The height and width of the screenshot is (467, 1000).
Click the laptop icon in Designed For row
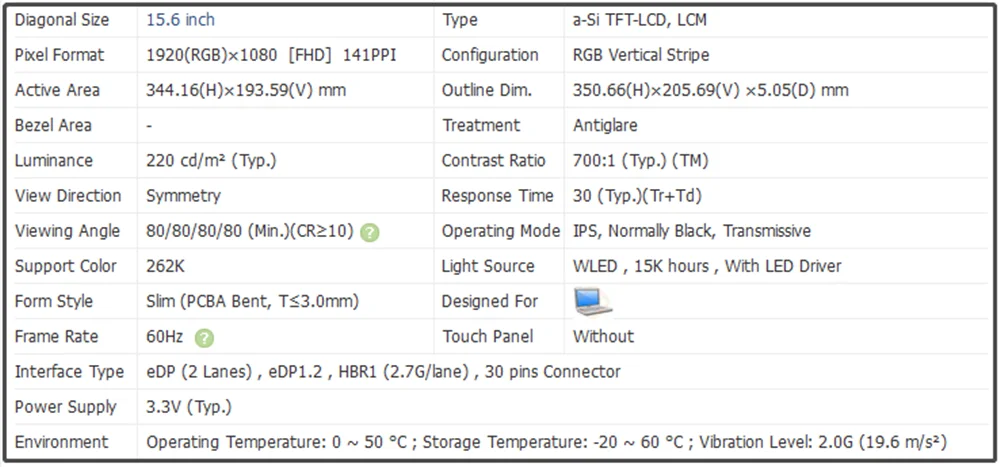[593, 301]
